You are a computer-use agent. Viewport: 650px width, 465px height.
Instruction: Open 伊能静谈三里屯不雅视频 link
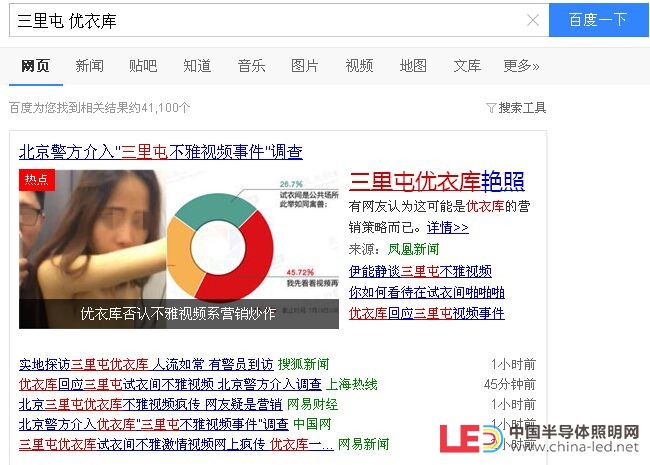[x=420, y=271]
